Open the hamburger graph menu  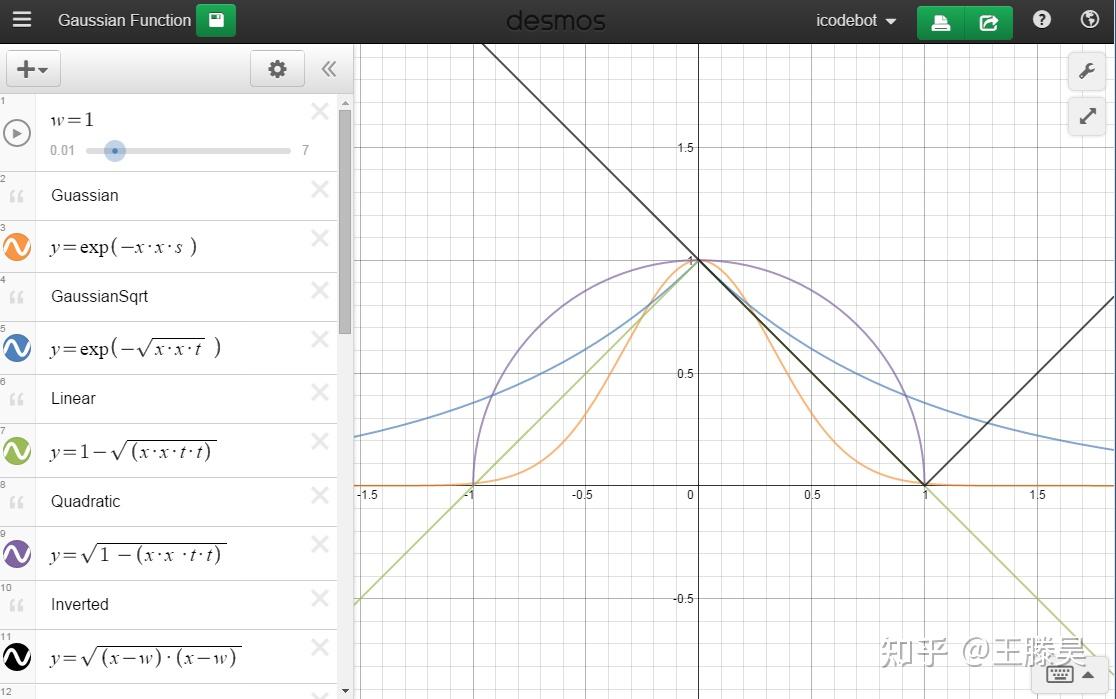[x=22, y=19]
